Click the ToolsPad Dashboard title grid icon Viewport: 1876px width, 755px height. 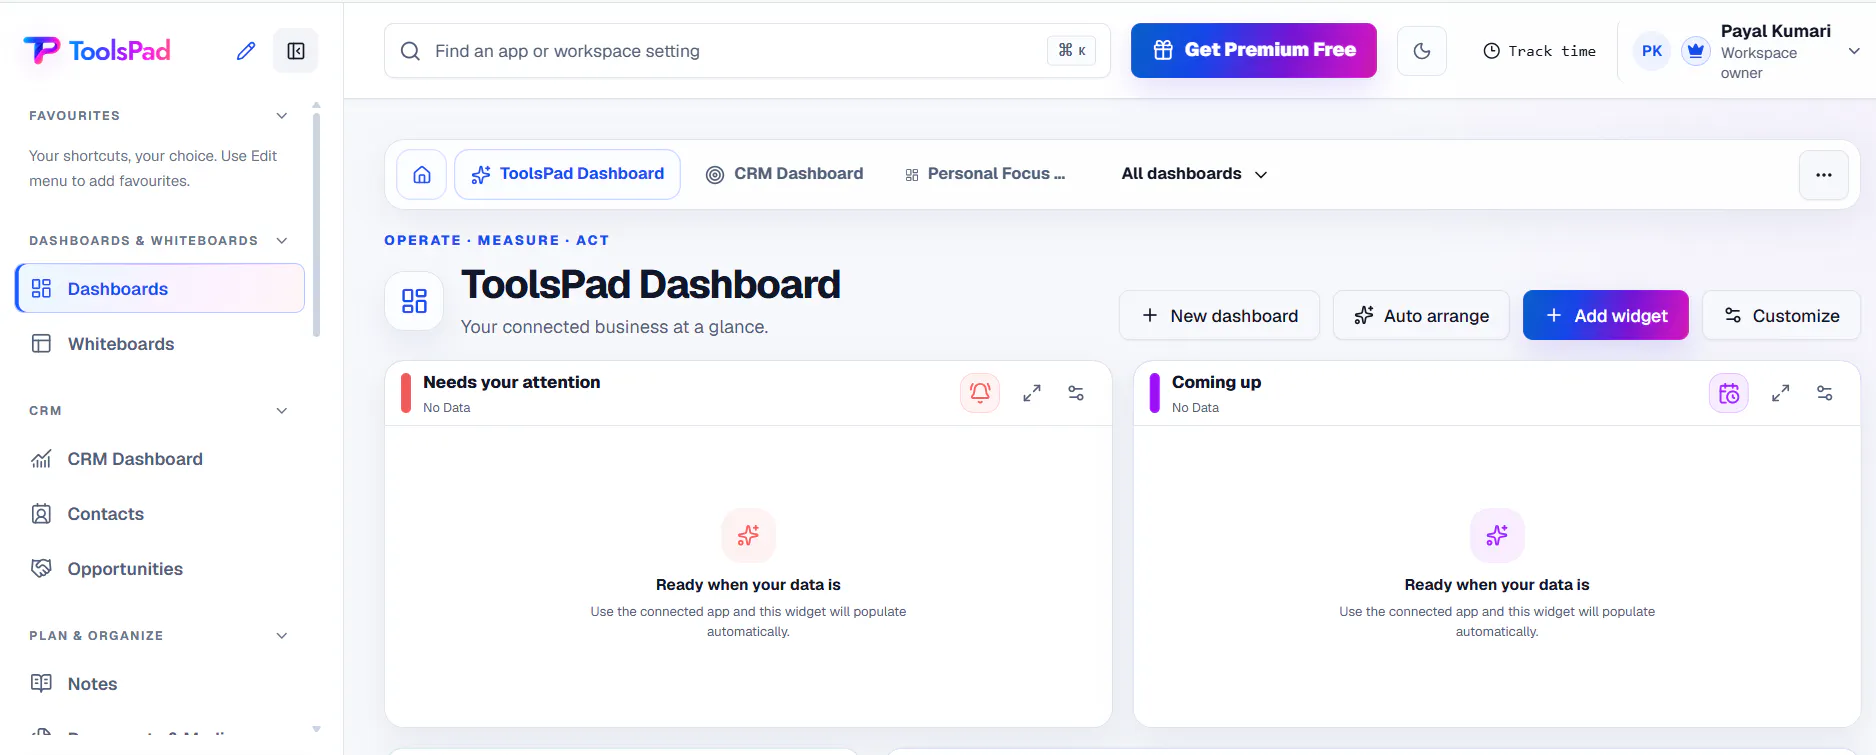(x=414, y=301)
